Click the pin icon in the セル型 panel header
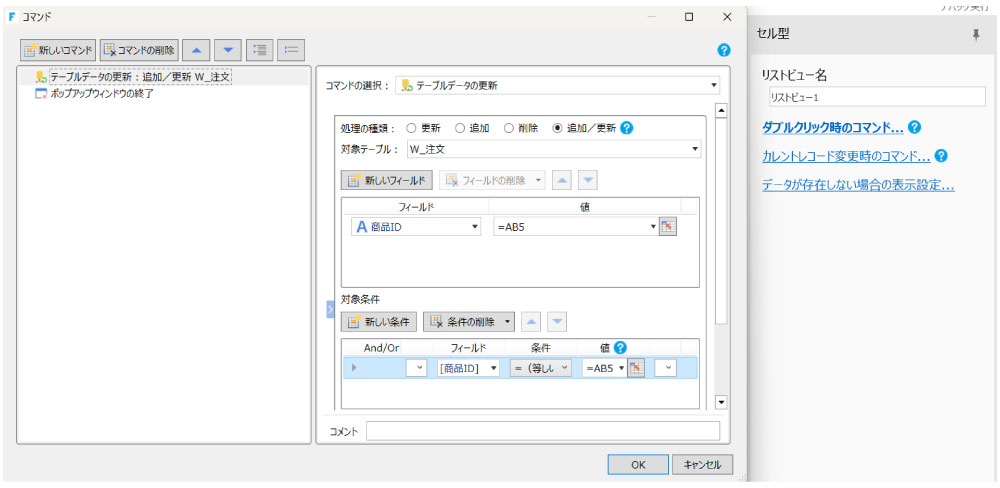1000x488 pixels. (976, 36)
